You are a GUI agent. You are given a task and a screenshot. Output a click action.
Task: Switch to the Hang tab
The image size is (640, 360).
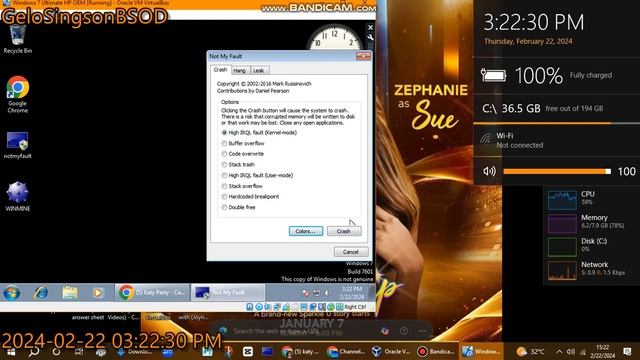[240, 71]
